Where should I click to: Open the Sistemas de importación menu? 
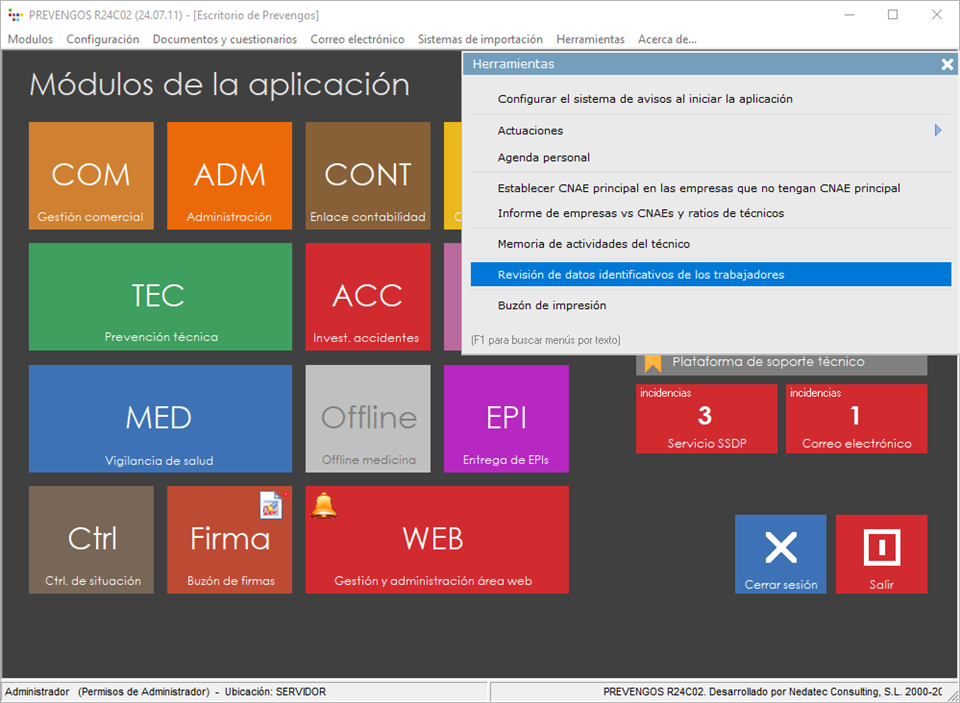pyautogui.click(x=480, y=39)
